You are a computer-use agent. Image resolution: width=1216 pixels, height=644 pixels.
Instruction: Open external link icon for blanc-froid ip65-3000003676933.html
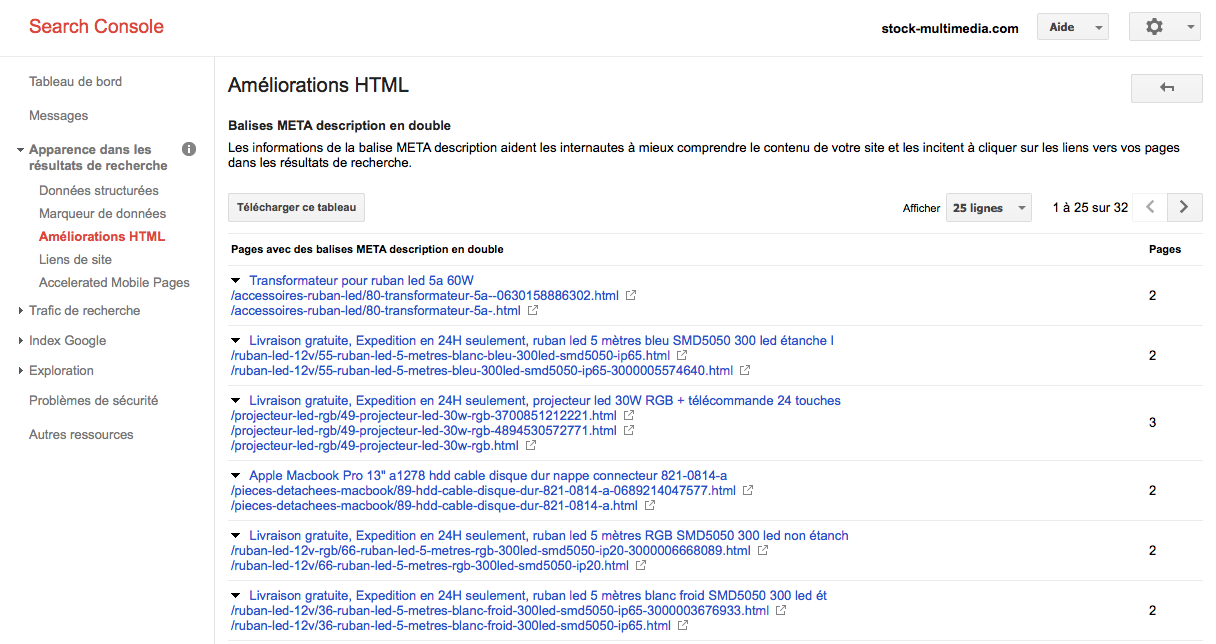coord(781,611)
